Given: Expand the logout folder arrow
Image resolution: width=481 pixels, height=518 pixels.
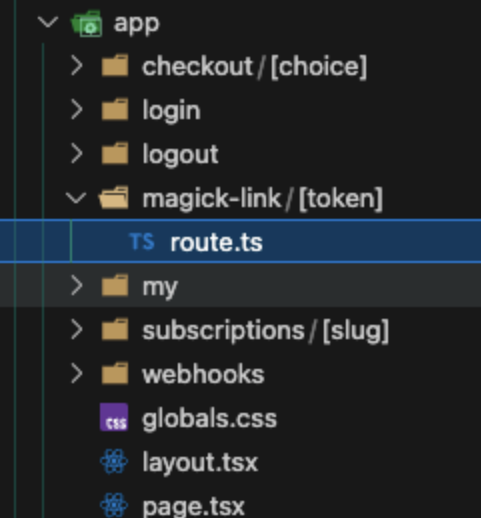Looking at the screenshot, I should pos(77,153).
